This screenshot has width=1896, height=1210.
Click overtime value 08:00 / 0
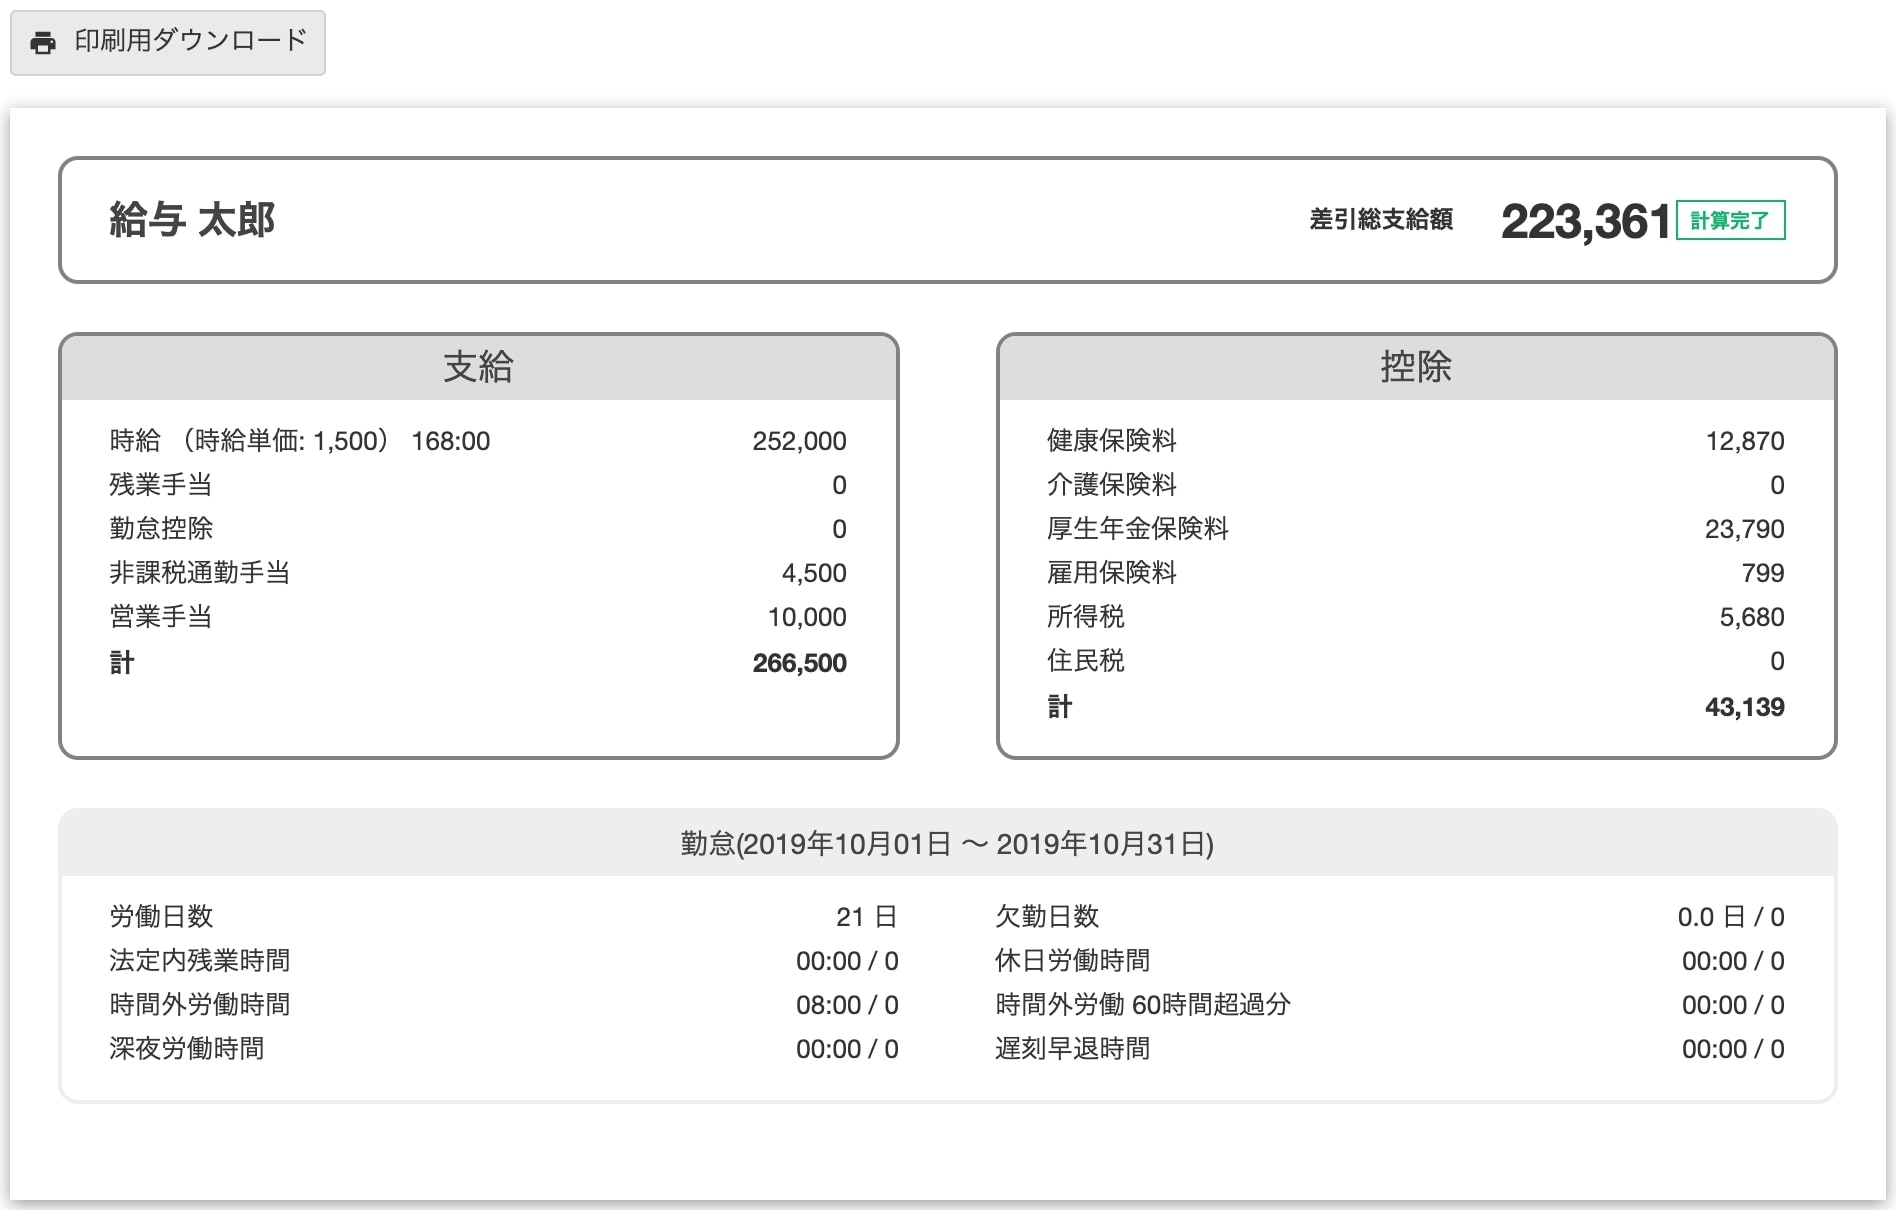point(847,1005)
